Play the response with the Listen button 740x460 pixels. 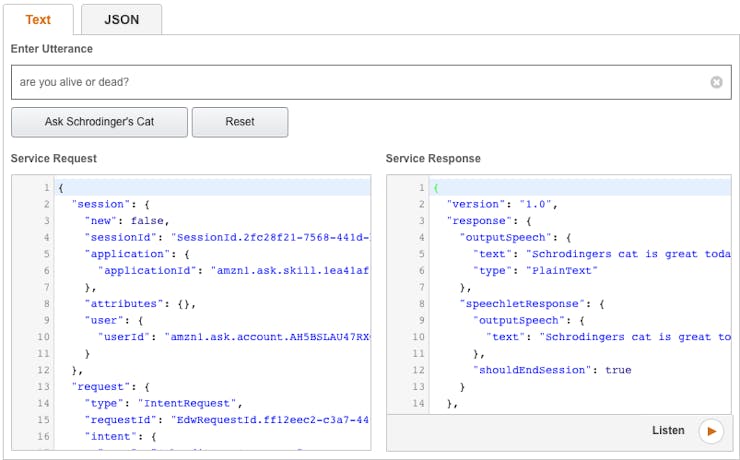[x=711, y=431]
